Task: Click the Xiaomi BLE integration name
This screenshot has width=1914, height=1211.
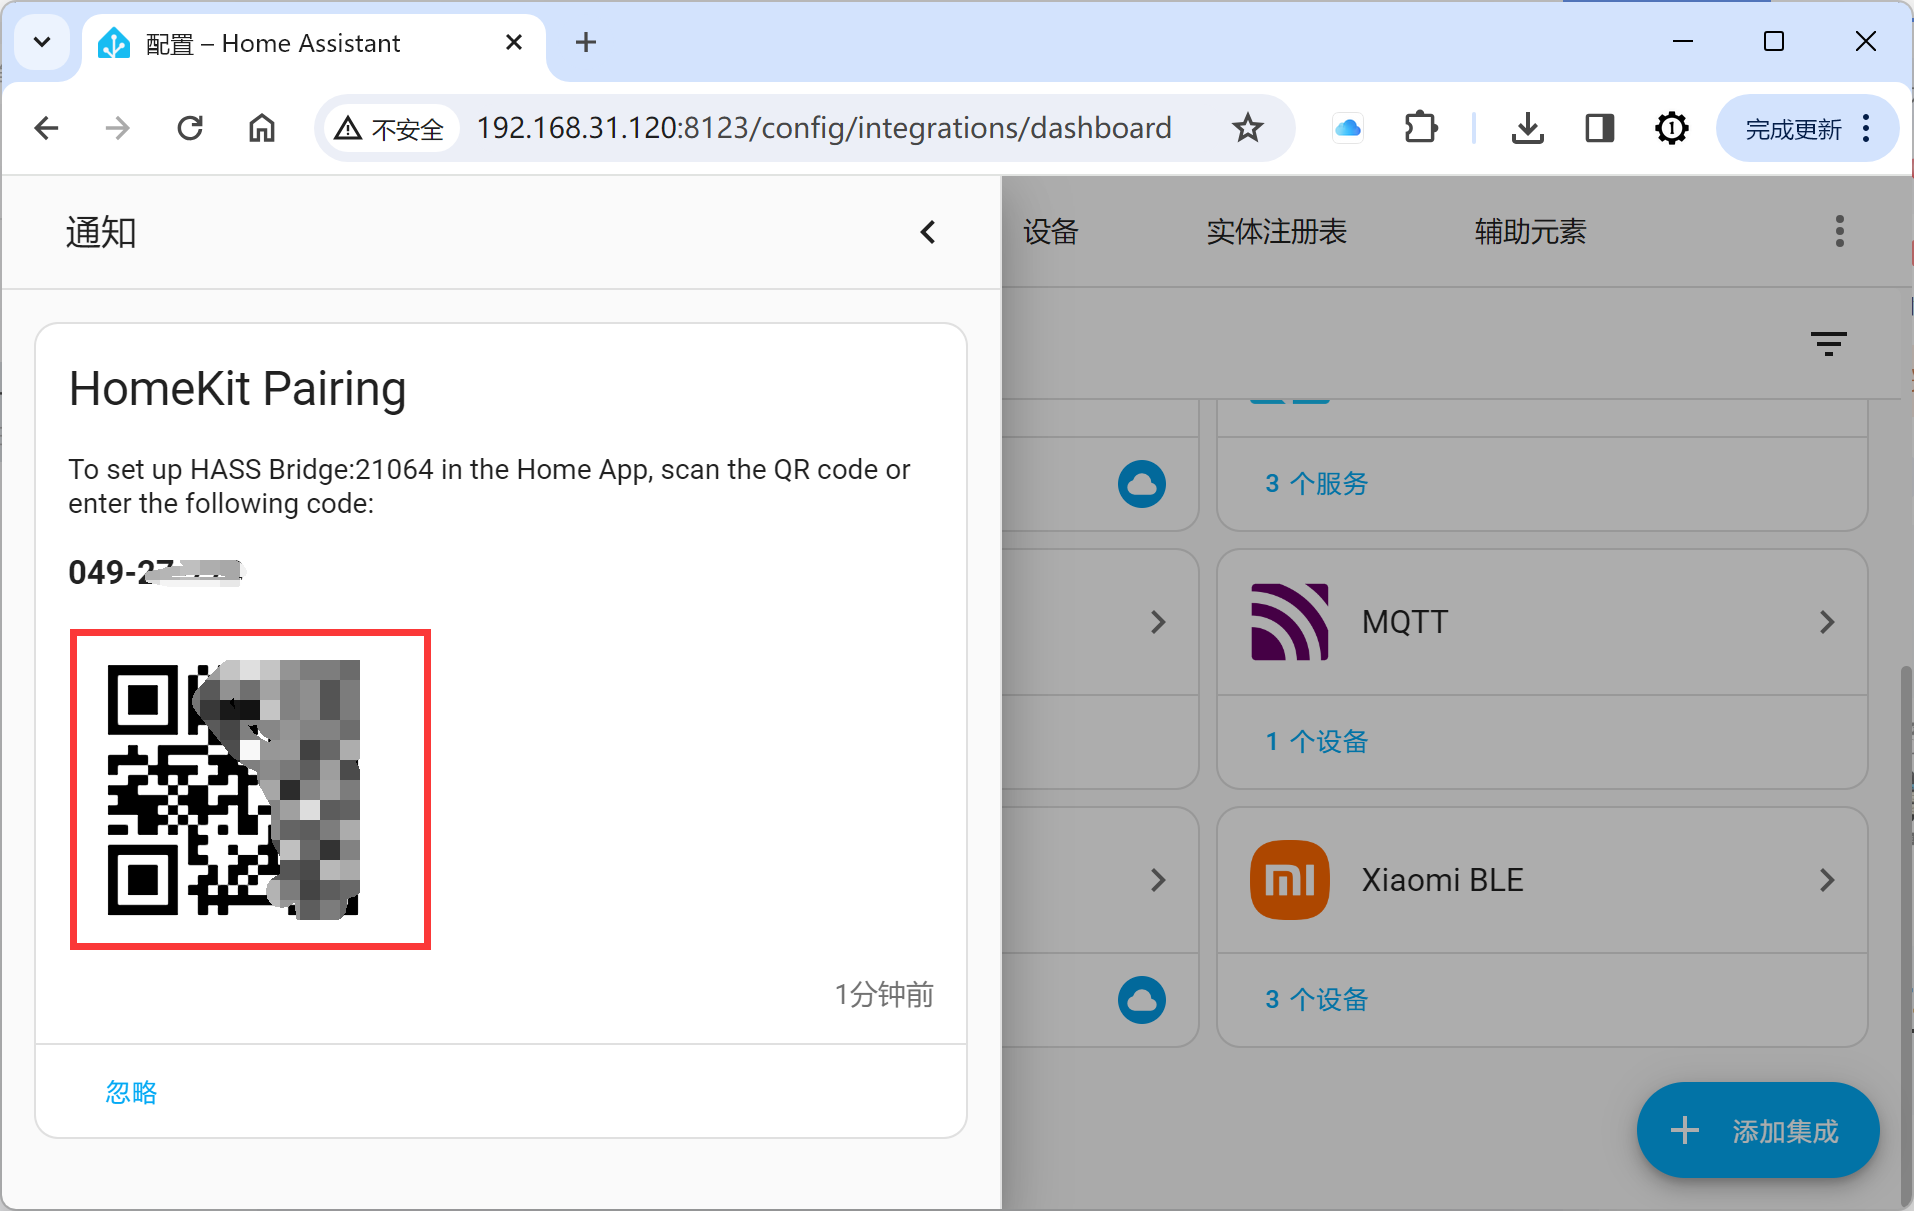Action: [1442, 880]
